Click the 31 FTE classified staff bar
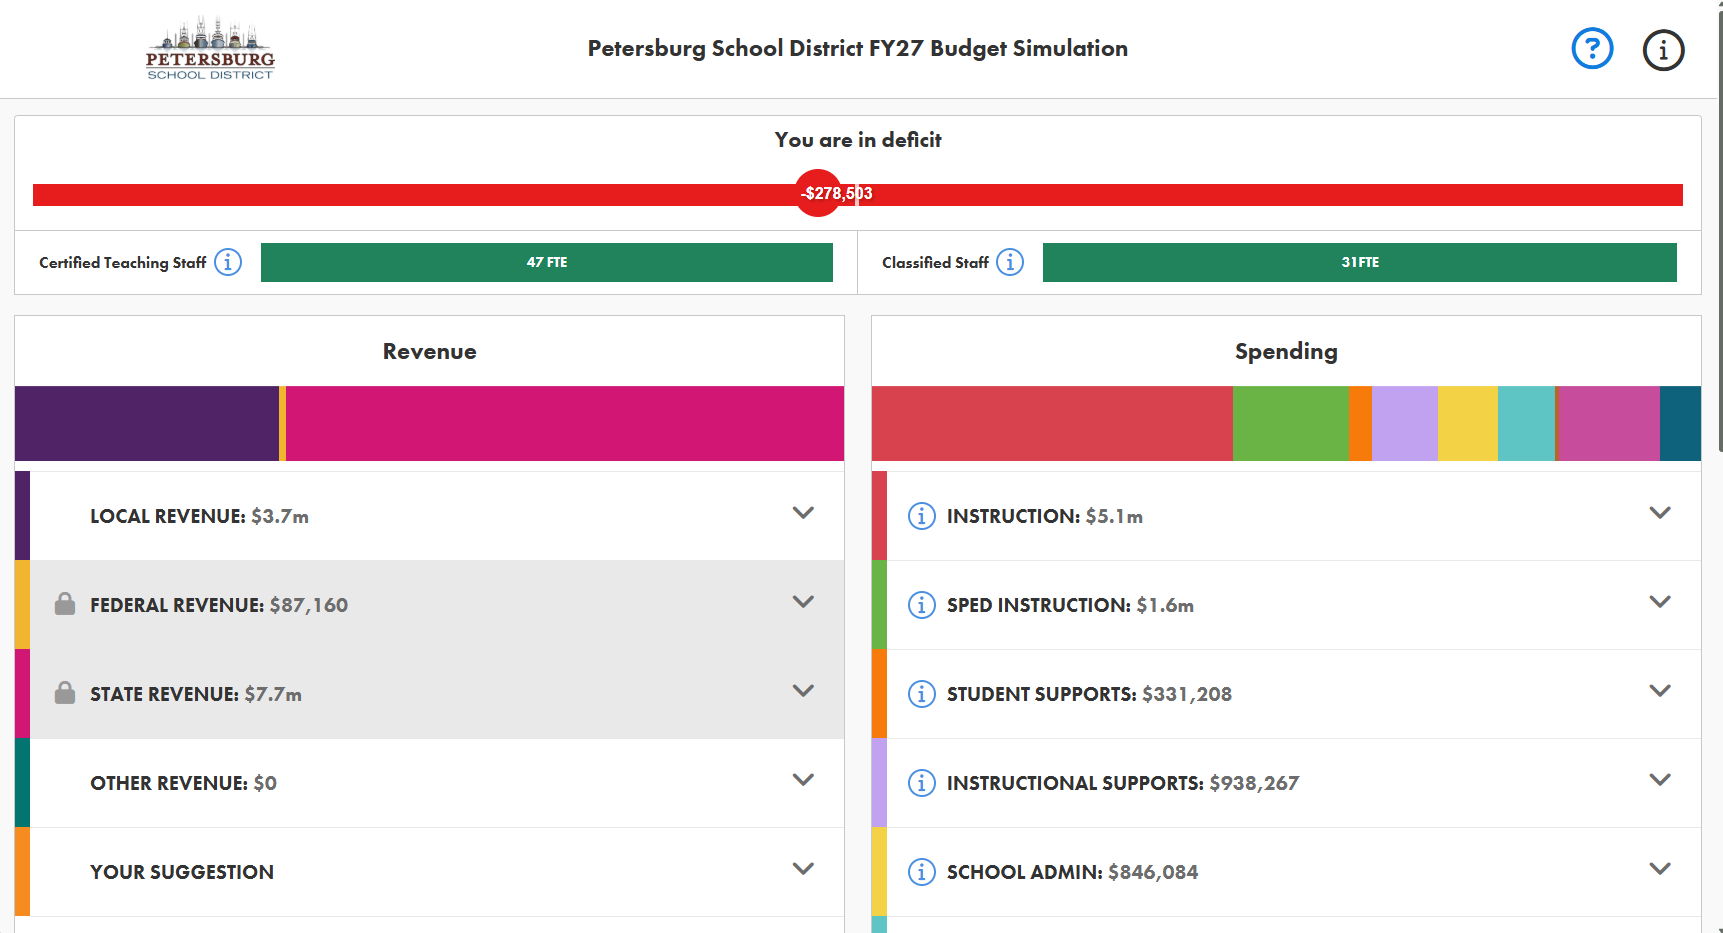Screen dimensions: 1723x933 (x=1359, y=262)
